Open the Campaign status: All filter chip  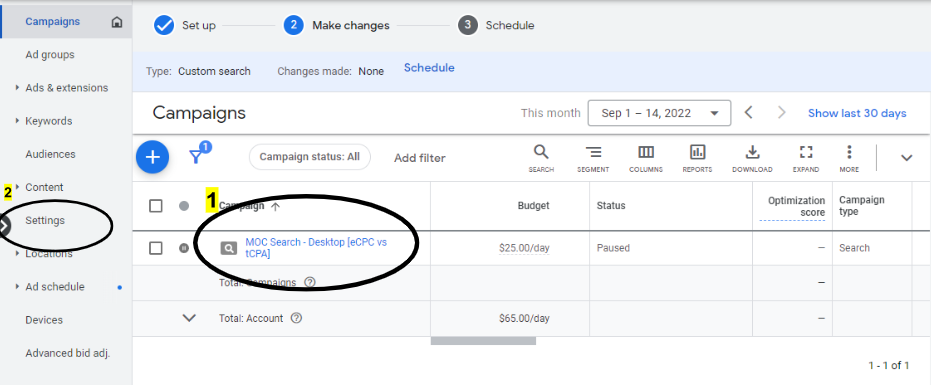tap(309, 157)
